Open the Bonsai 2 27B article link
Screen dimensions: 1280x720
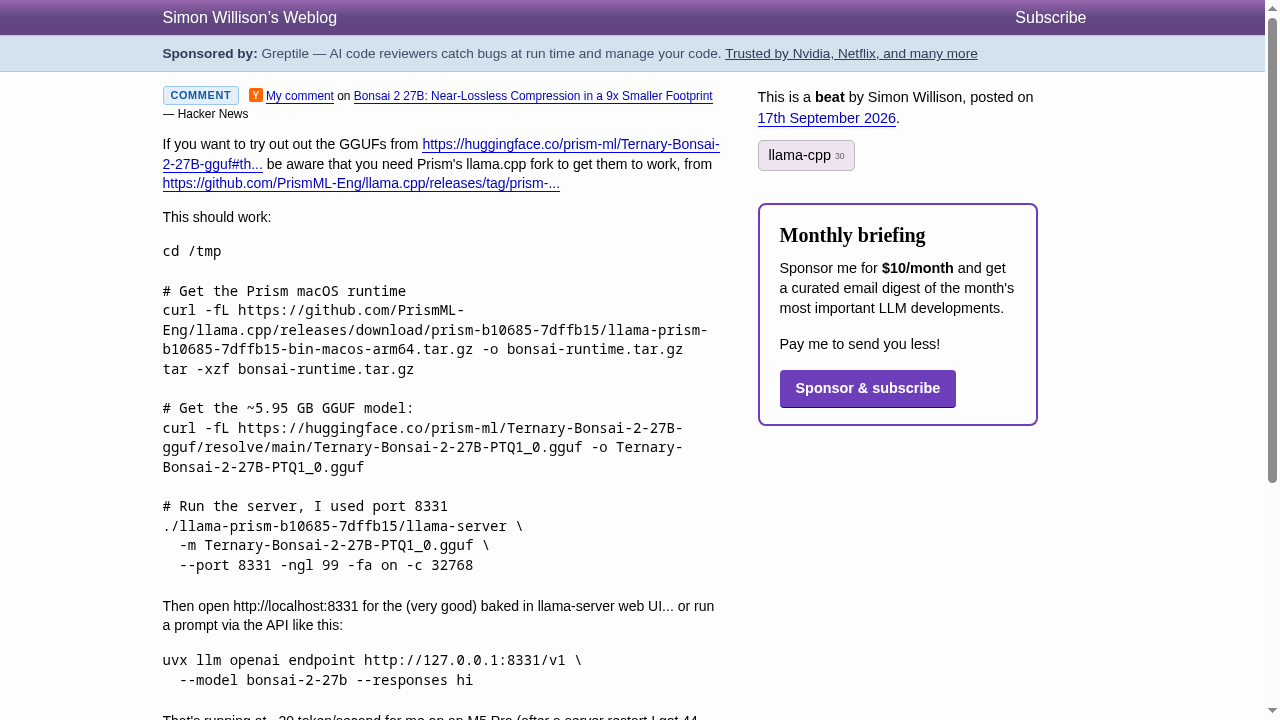pyautogui.click(x=533, y=96)
